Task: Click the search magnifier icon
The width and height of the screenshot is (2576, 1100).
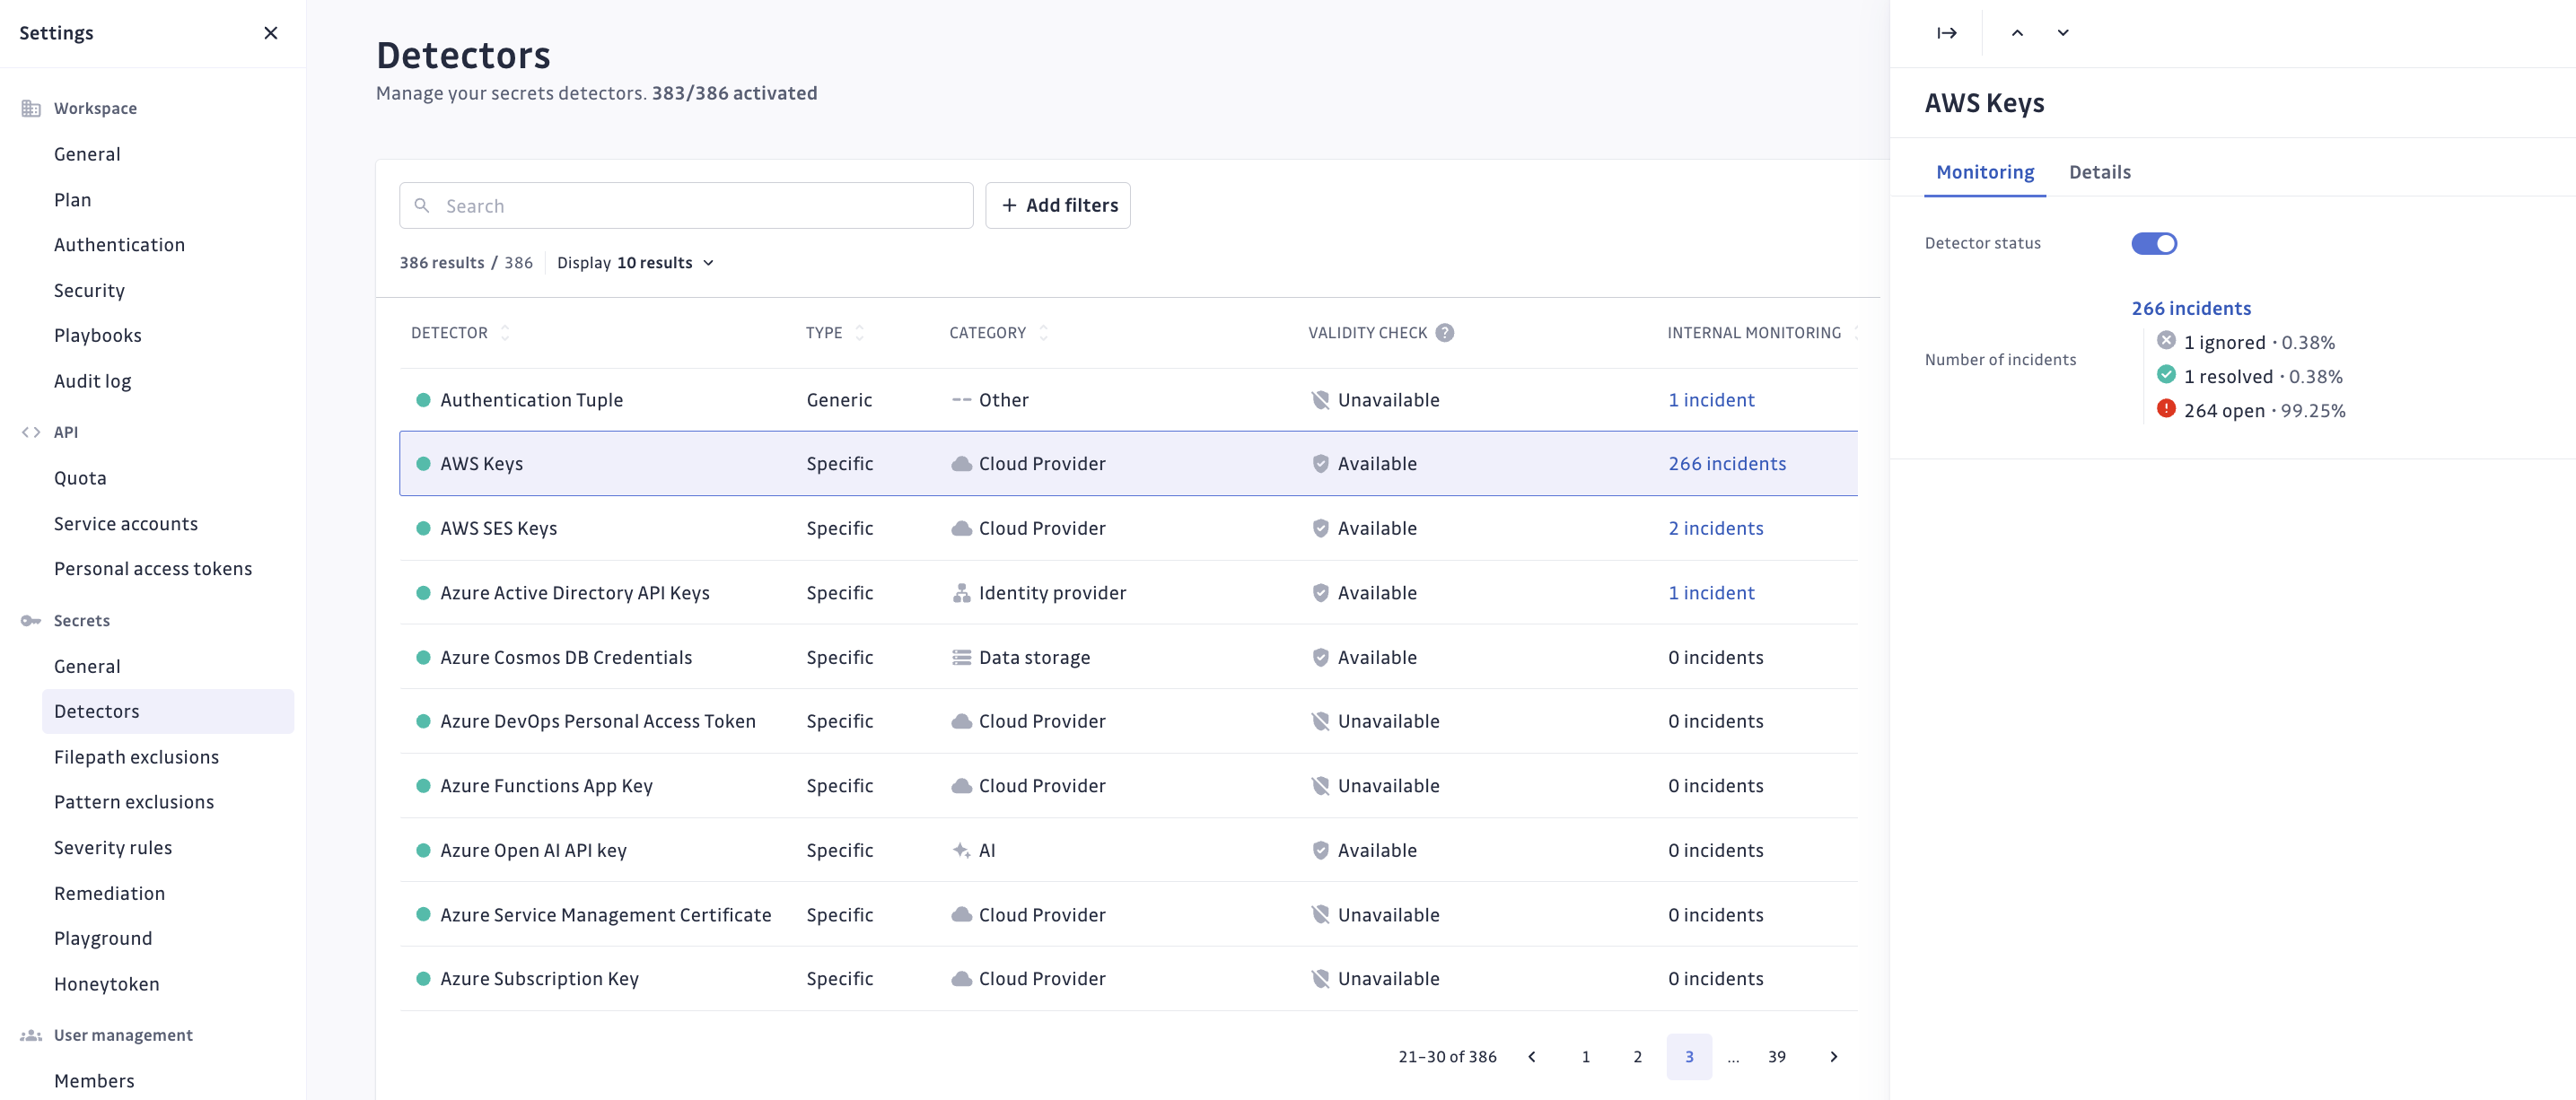Action: pyautogui.click(x=422, y=206)
